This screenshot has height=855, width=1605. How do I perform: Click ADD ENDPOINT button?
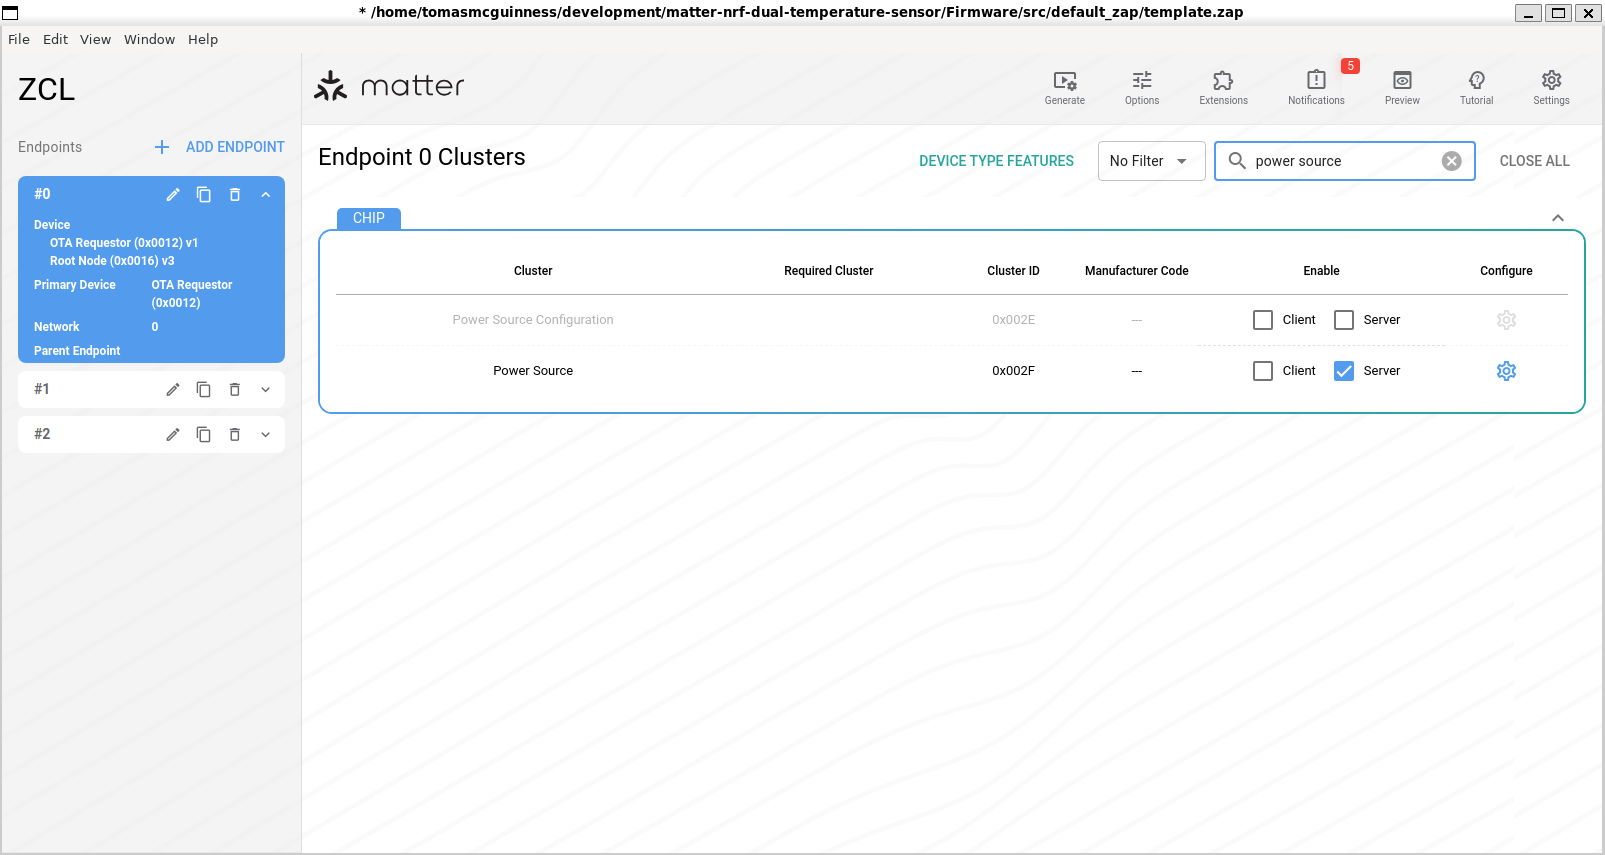[220, 147]
